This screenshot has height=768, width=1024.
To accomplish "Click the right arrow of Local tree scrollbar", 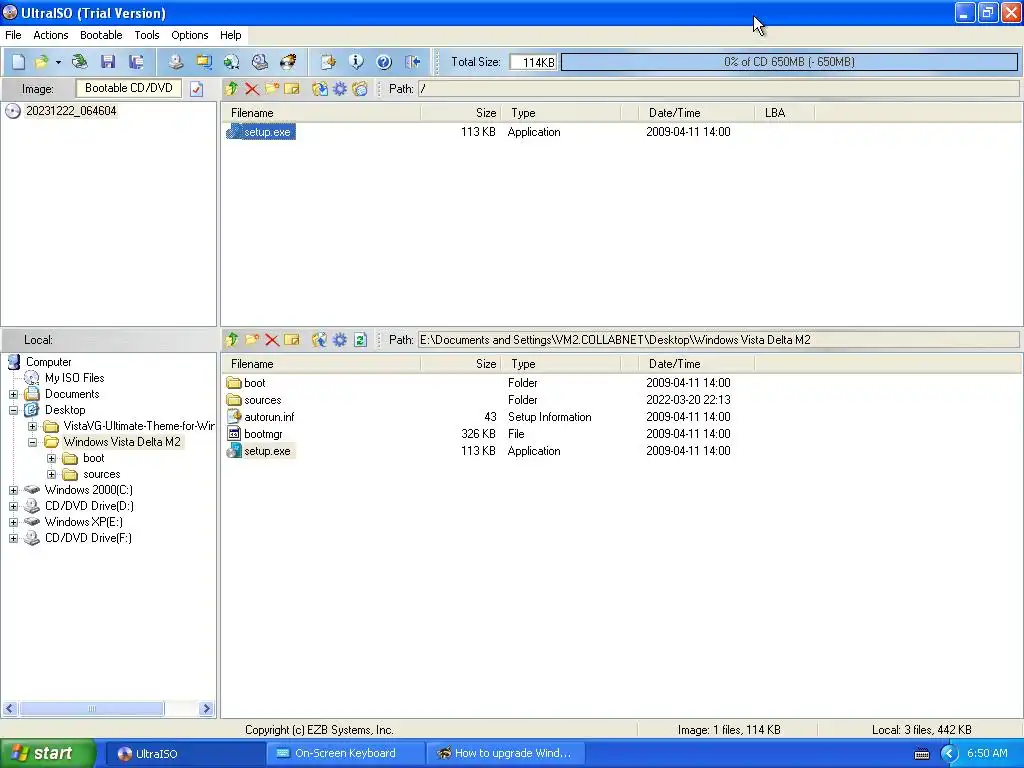I will click(x=206, y=709).
